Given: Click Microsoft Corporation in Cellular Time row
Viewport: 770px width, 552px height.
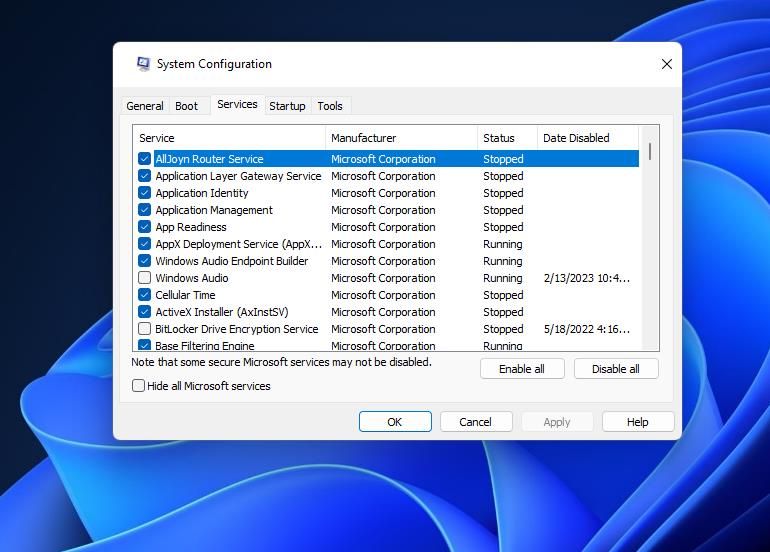Looking at the screenshot, I should pos(384,295).
